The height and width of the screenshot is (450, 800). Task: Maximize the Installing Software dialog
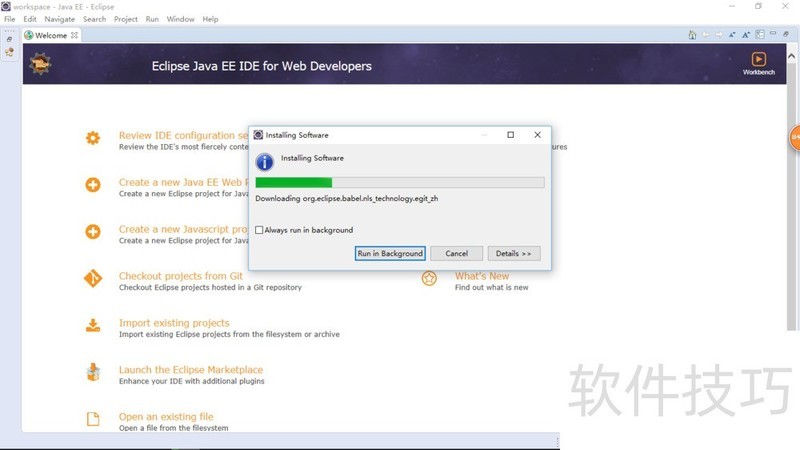(510, 135)
